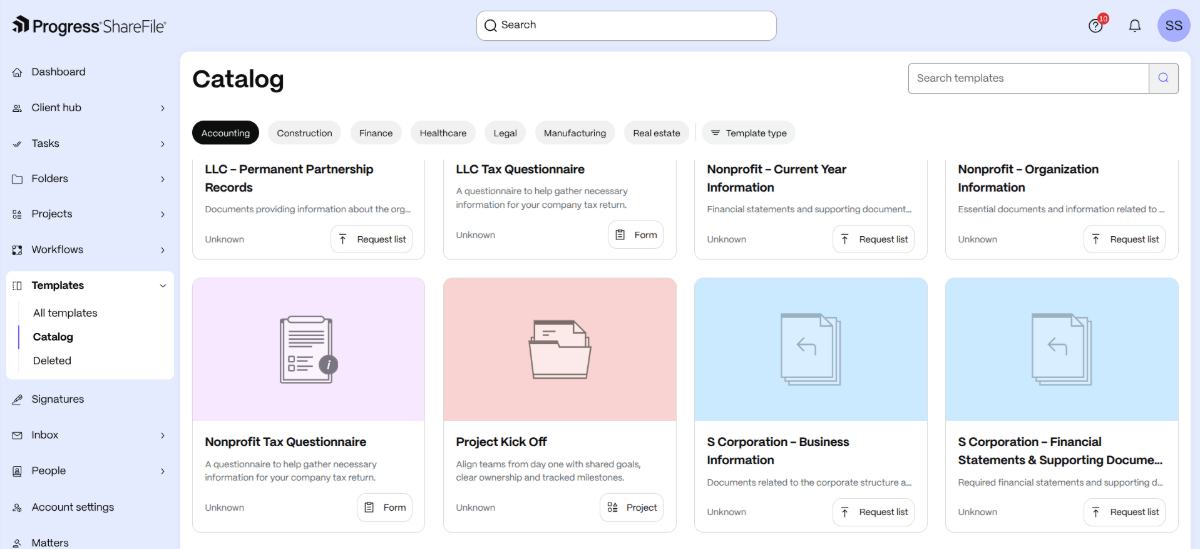This screenshot has height=549, width=1200.
Task: Focus the top Search input field
Action: pos(626,25)
